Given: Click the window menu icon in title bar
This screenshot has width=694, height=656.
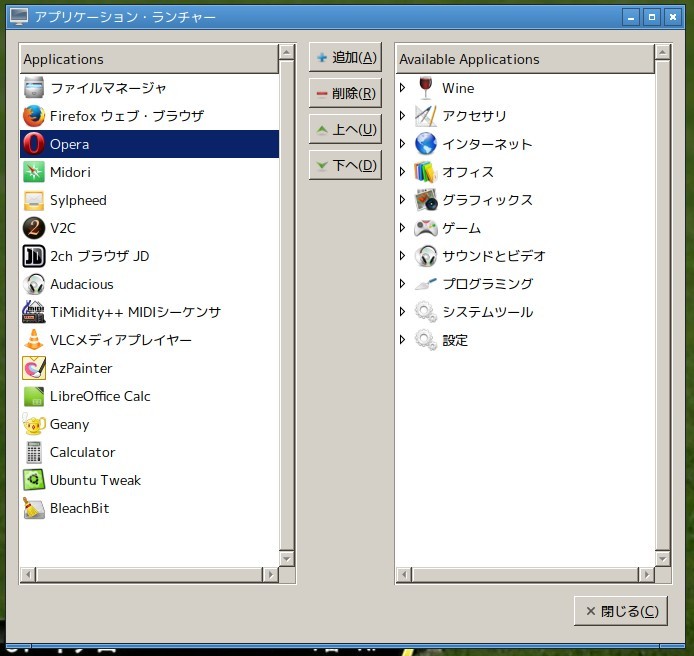Looking at the screenshot, I should (19, 17).
